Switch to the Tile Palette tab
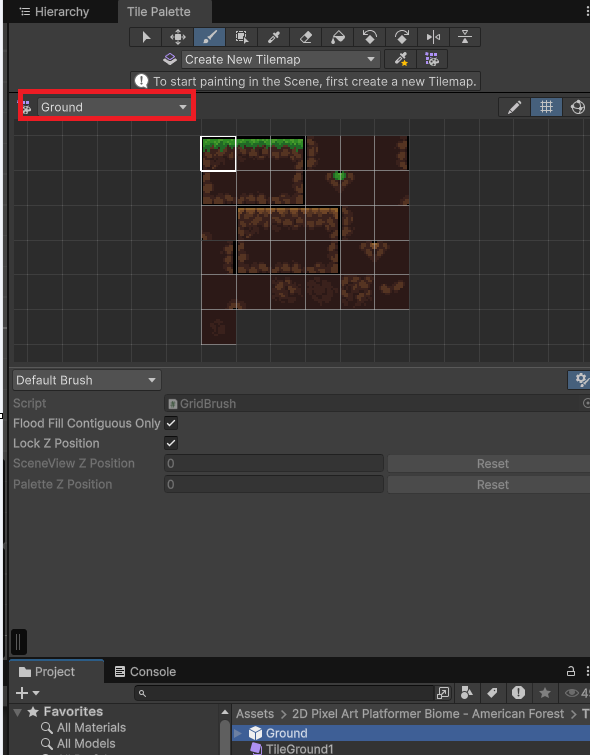The height and width of the screenshot is (755, 590). click(x=158, y=12)
